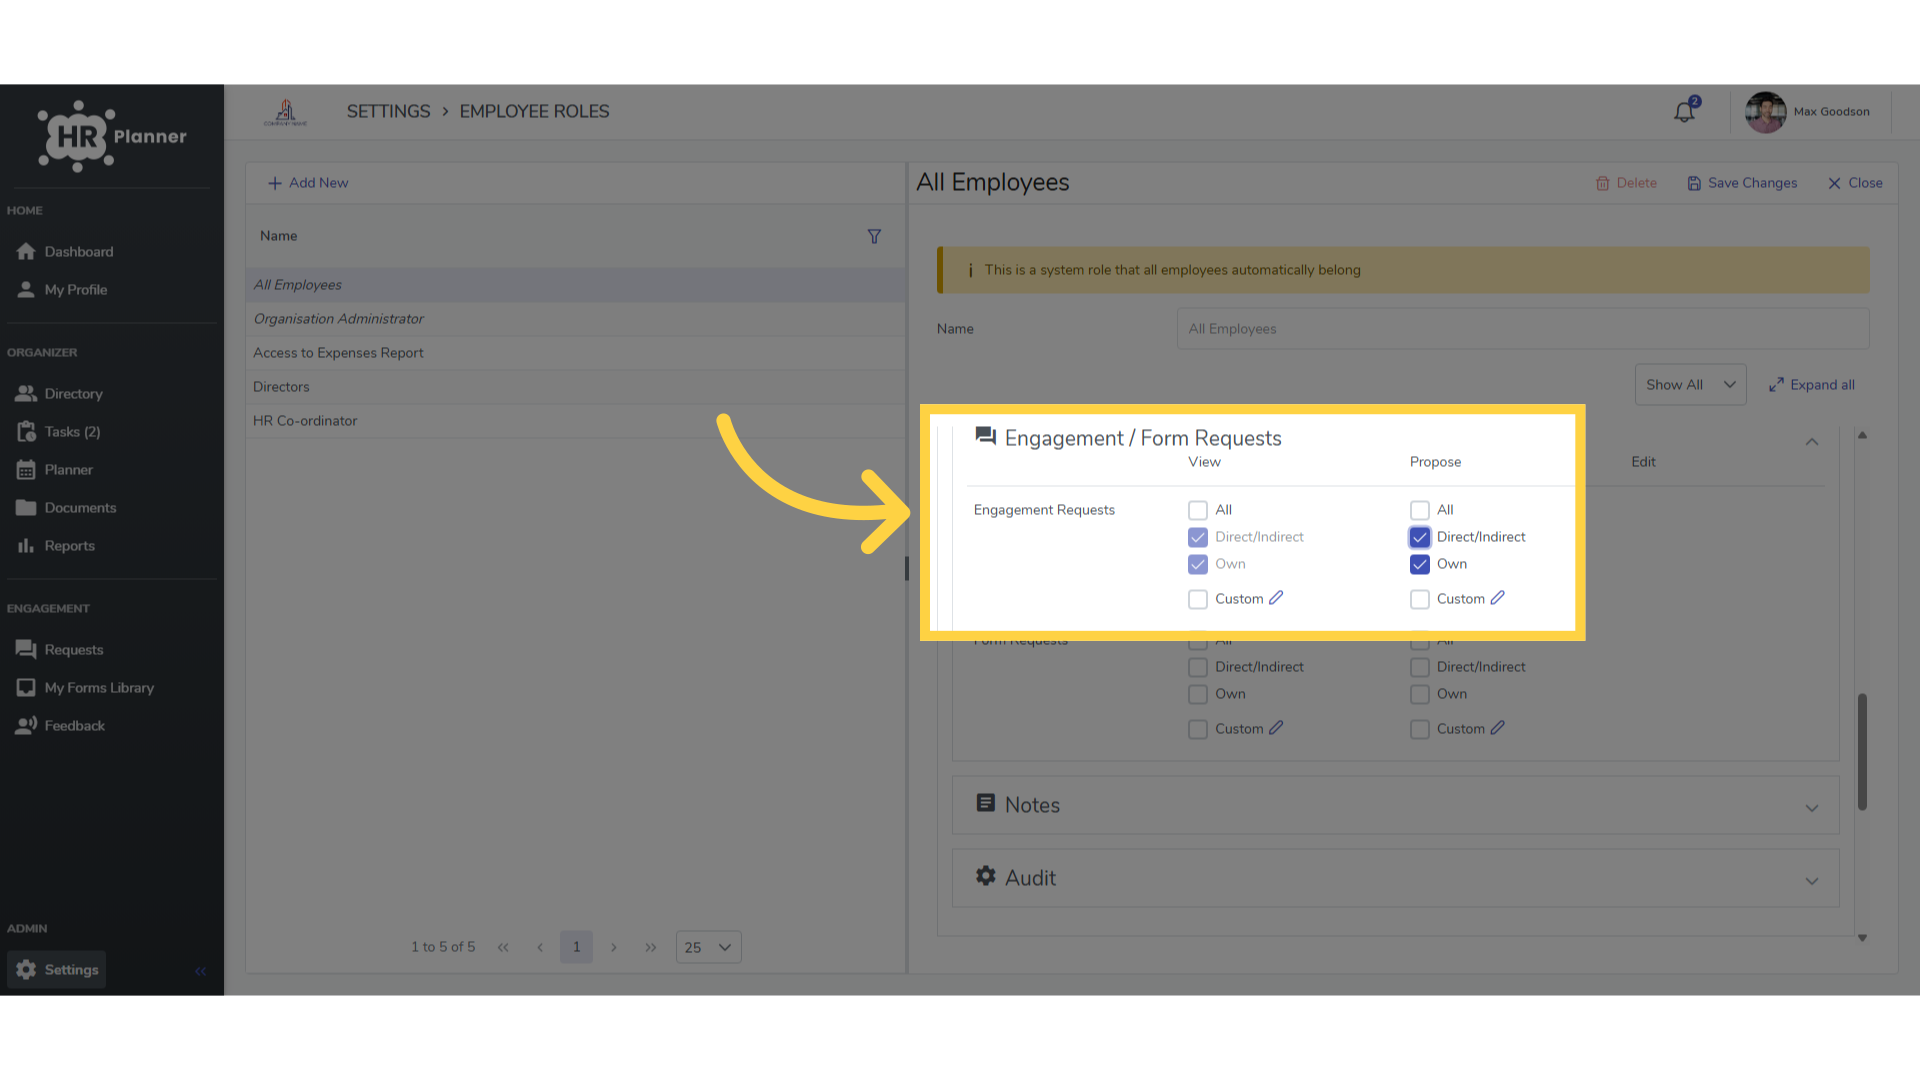
Task: Check All under Propose for Engagement Requests
Action: click(1419, 510)
